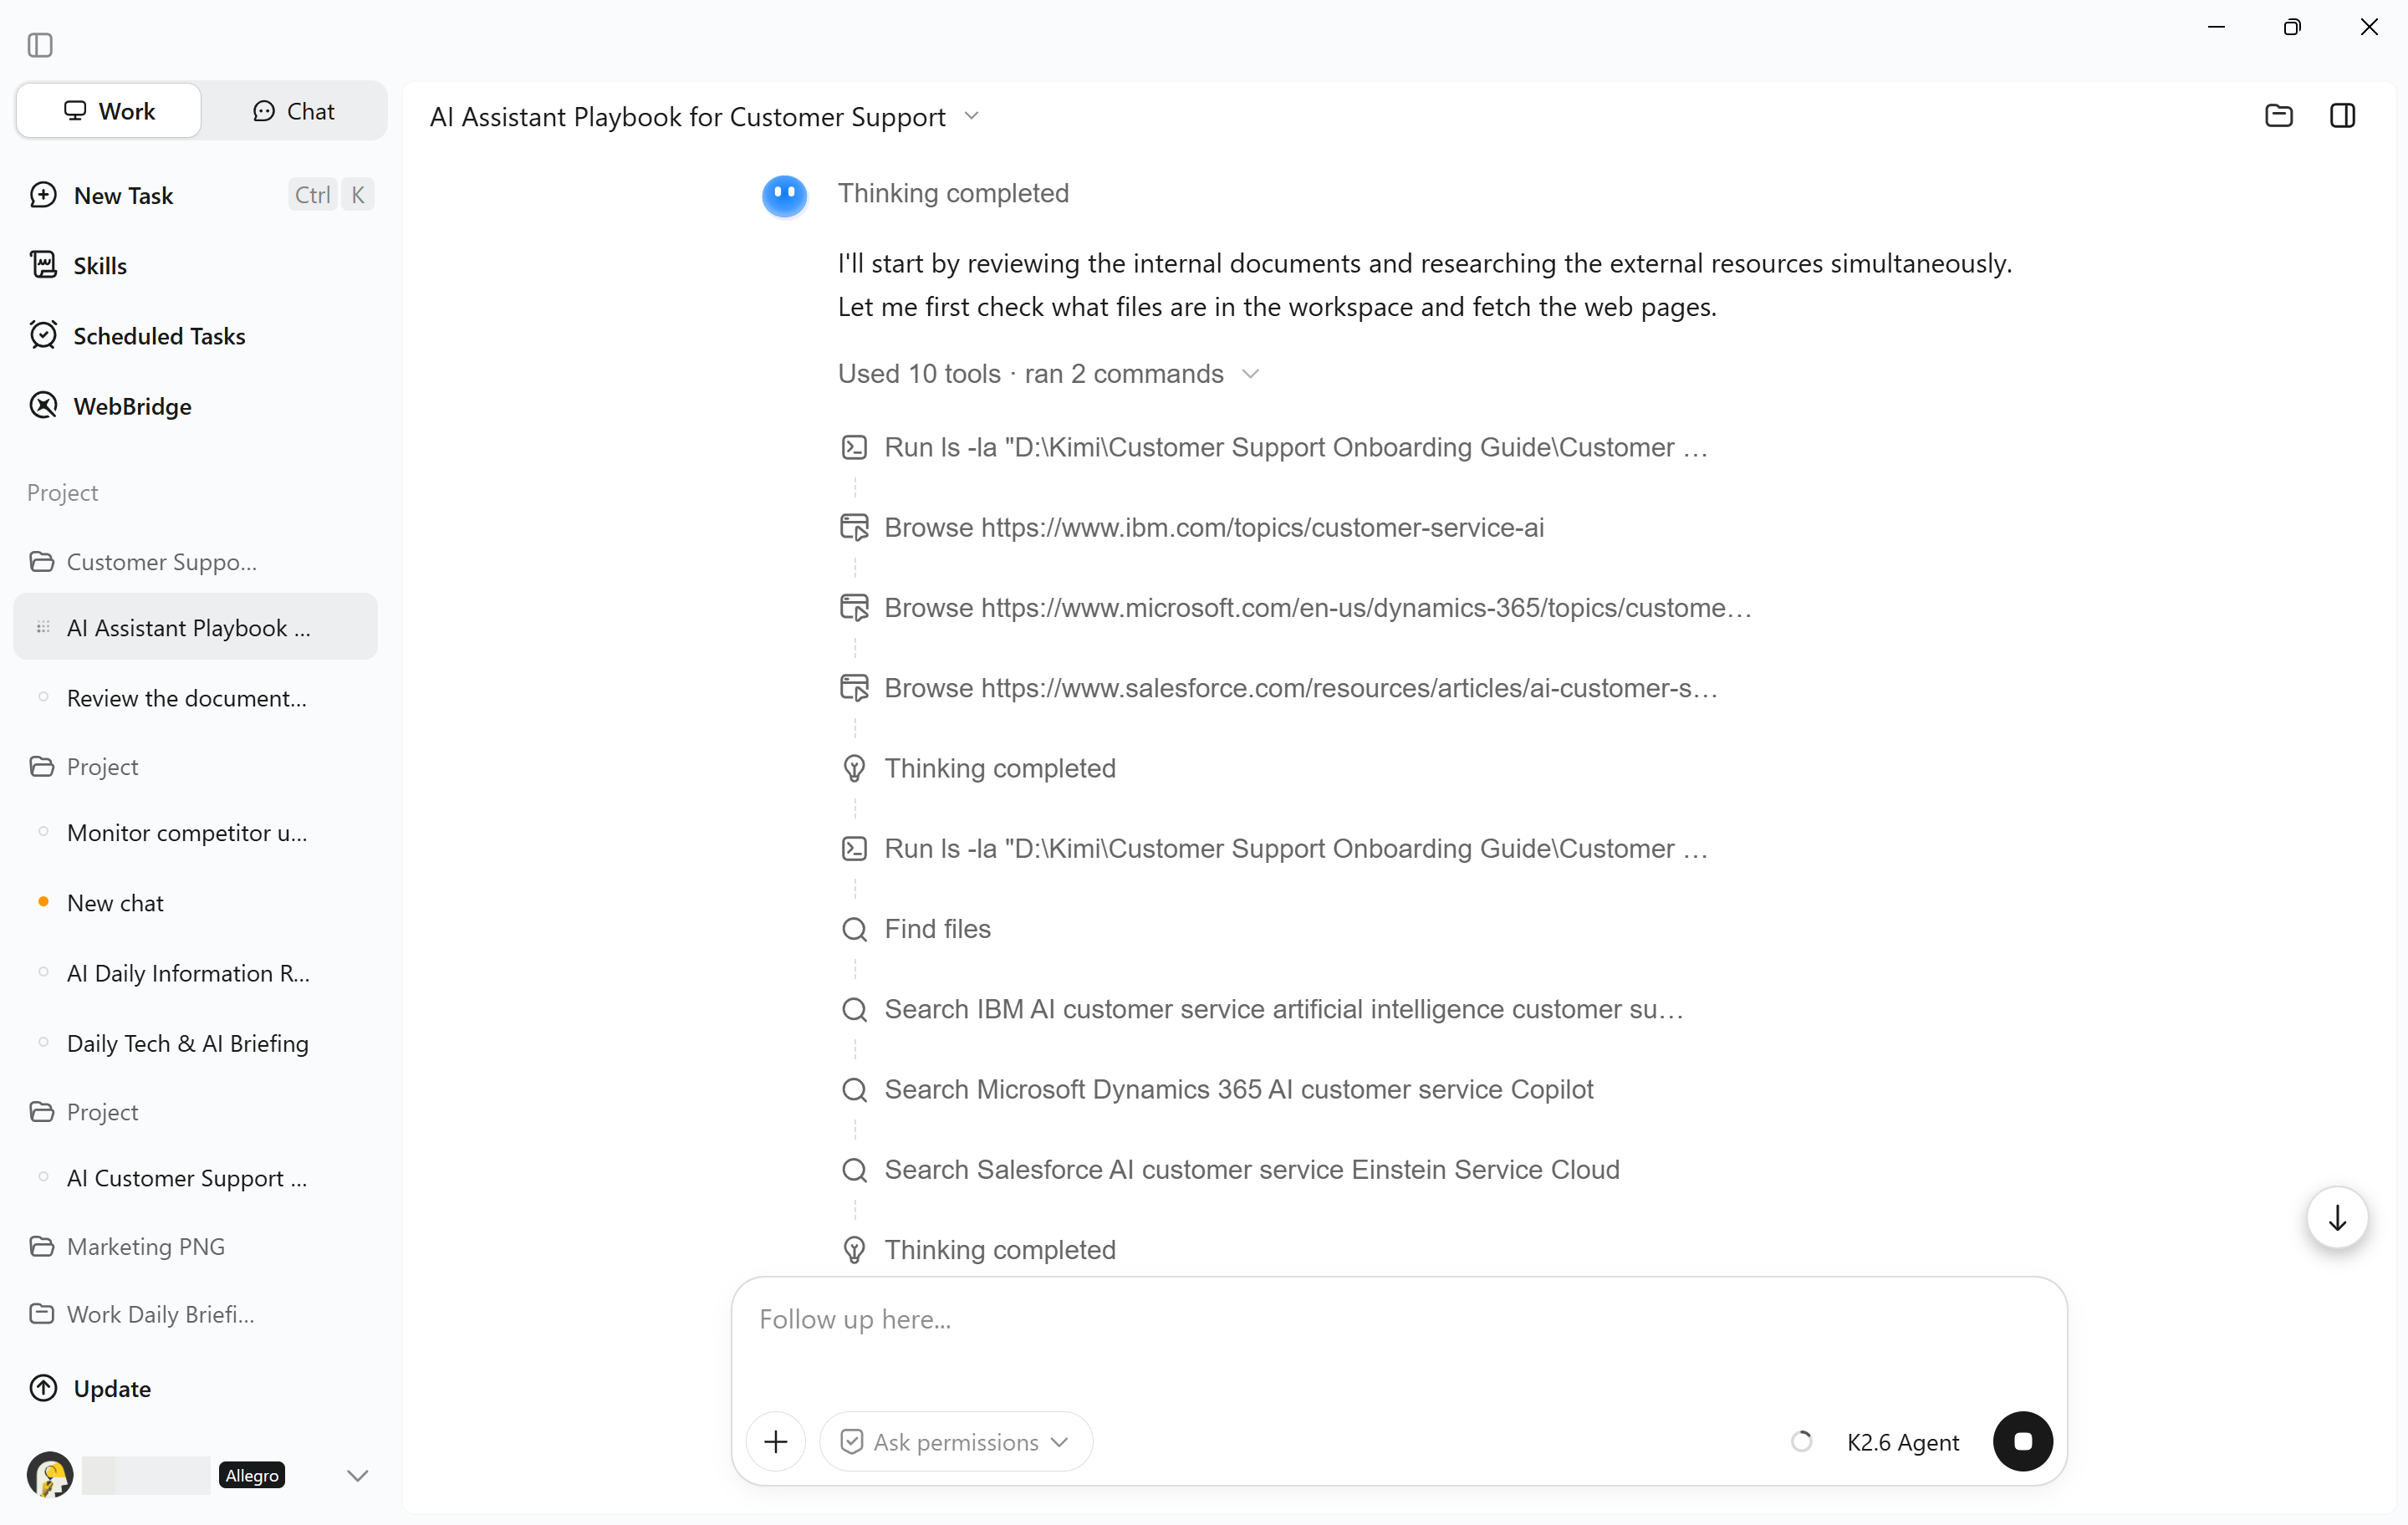Click the folder icon for Marketing PNG
Image resolution: width=2408 pixels, height=1525 pixels.
tap(42, 1246)
